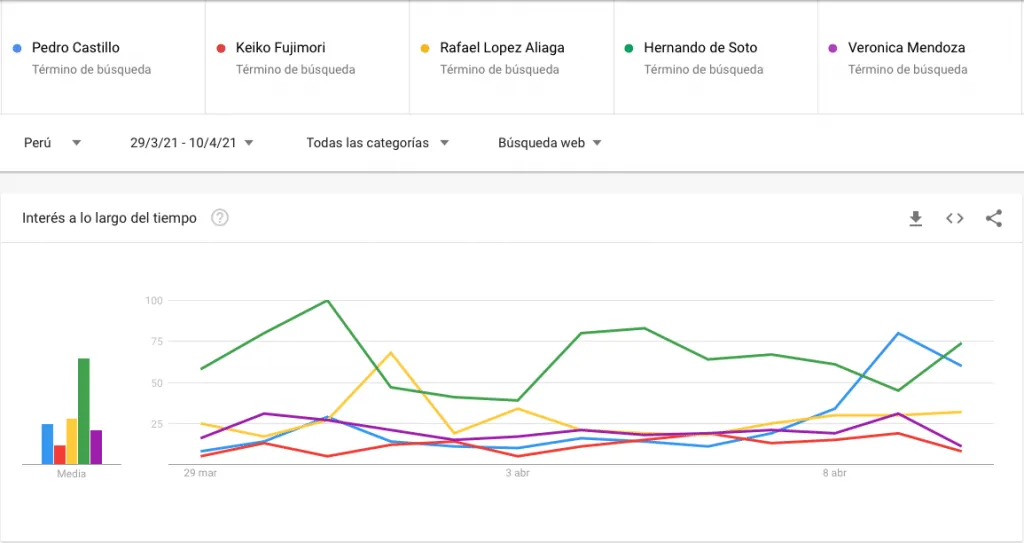Click the '3 abr' axis label
The width and height of the screenshot is (1024, 543).
[517, 472]
